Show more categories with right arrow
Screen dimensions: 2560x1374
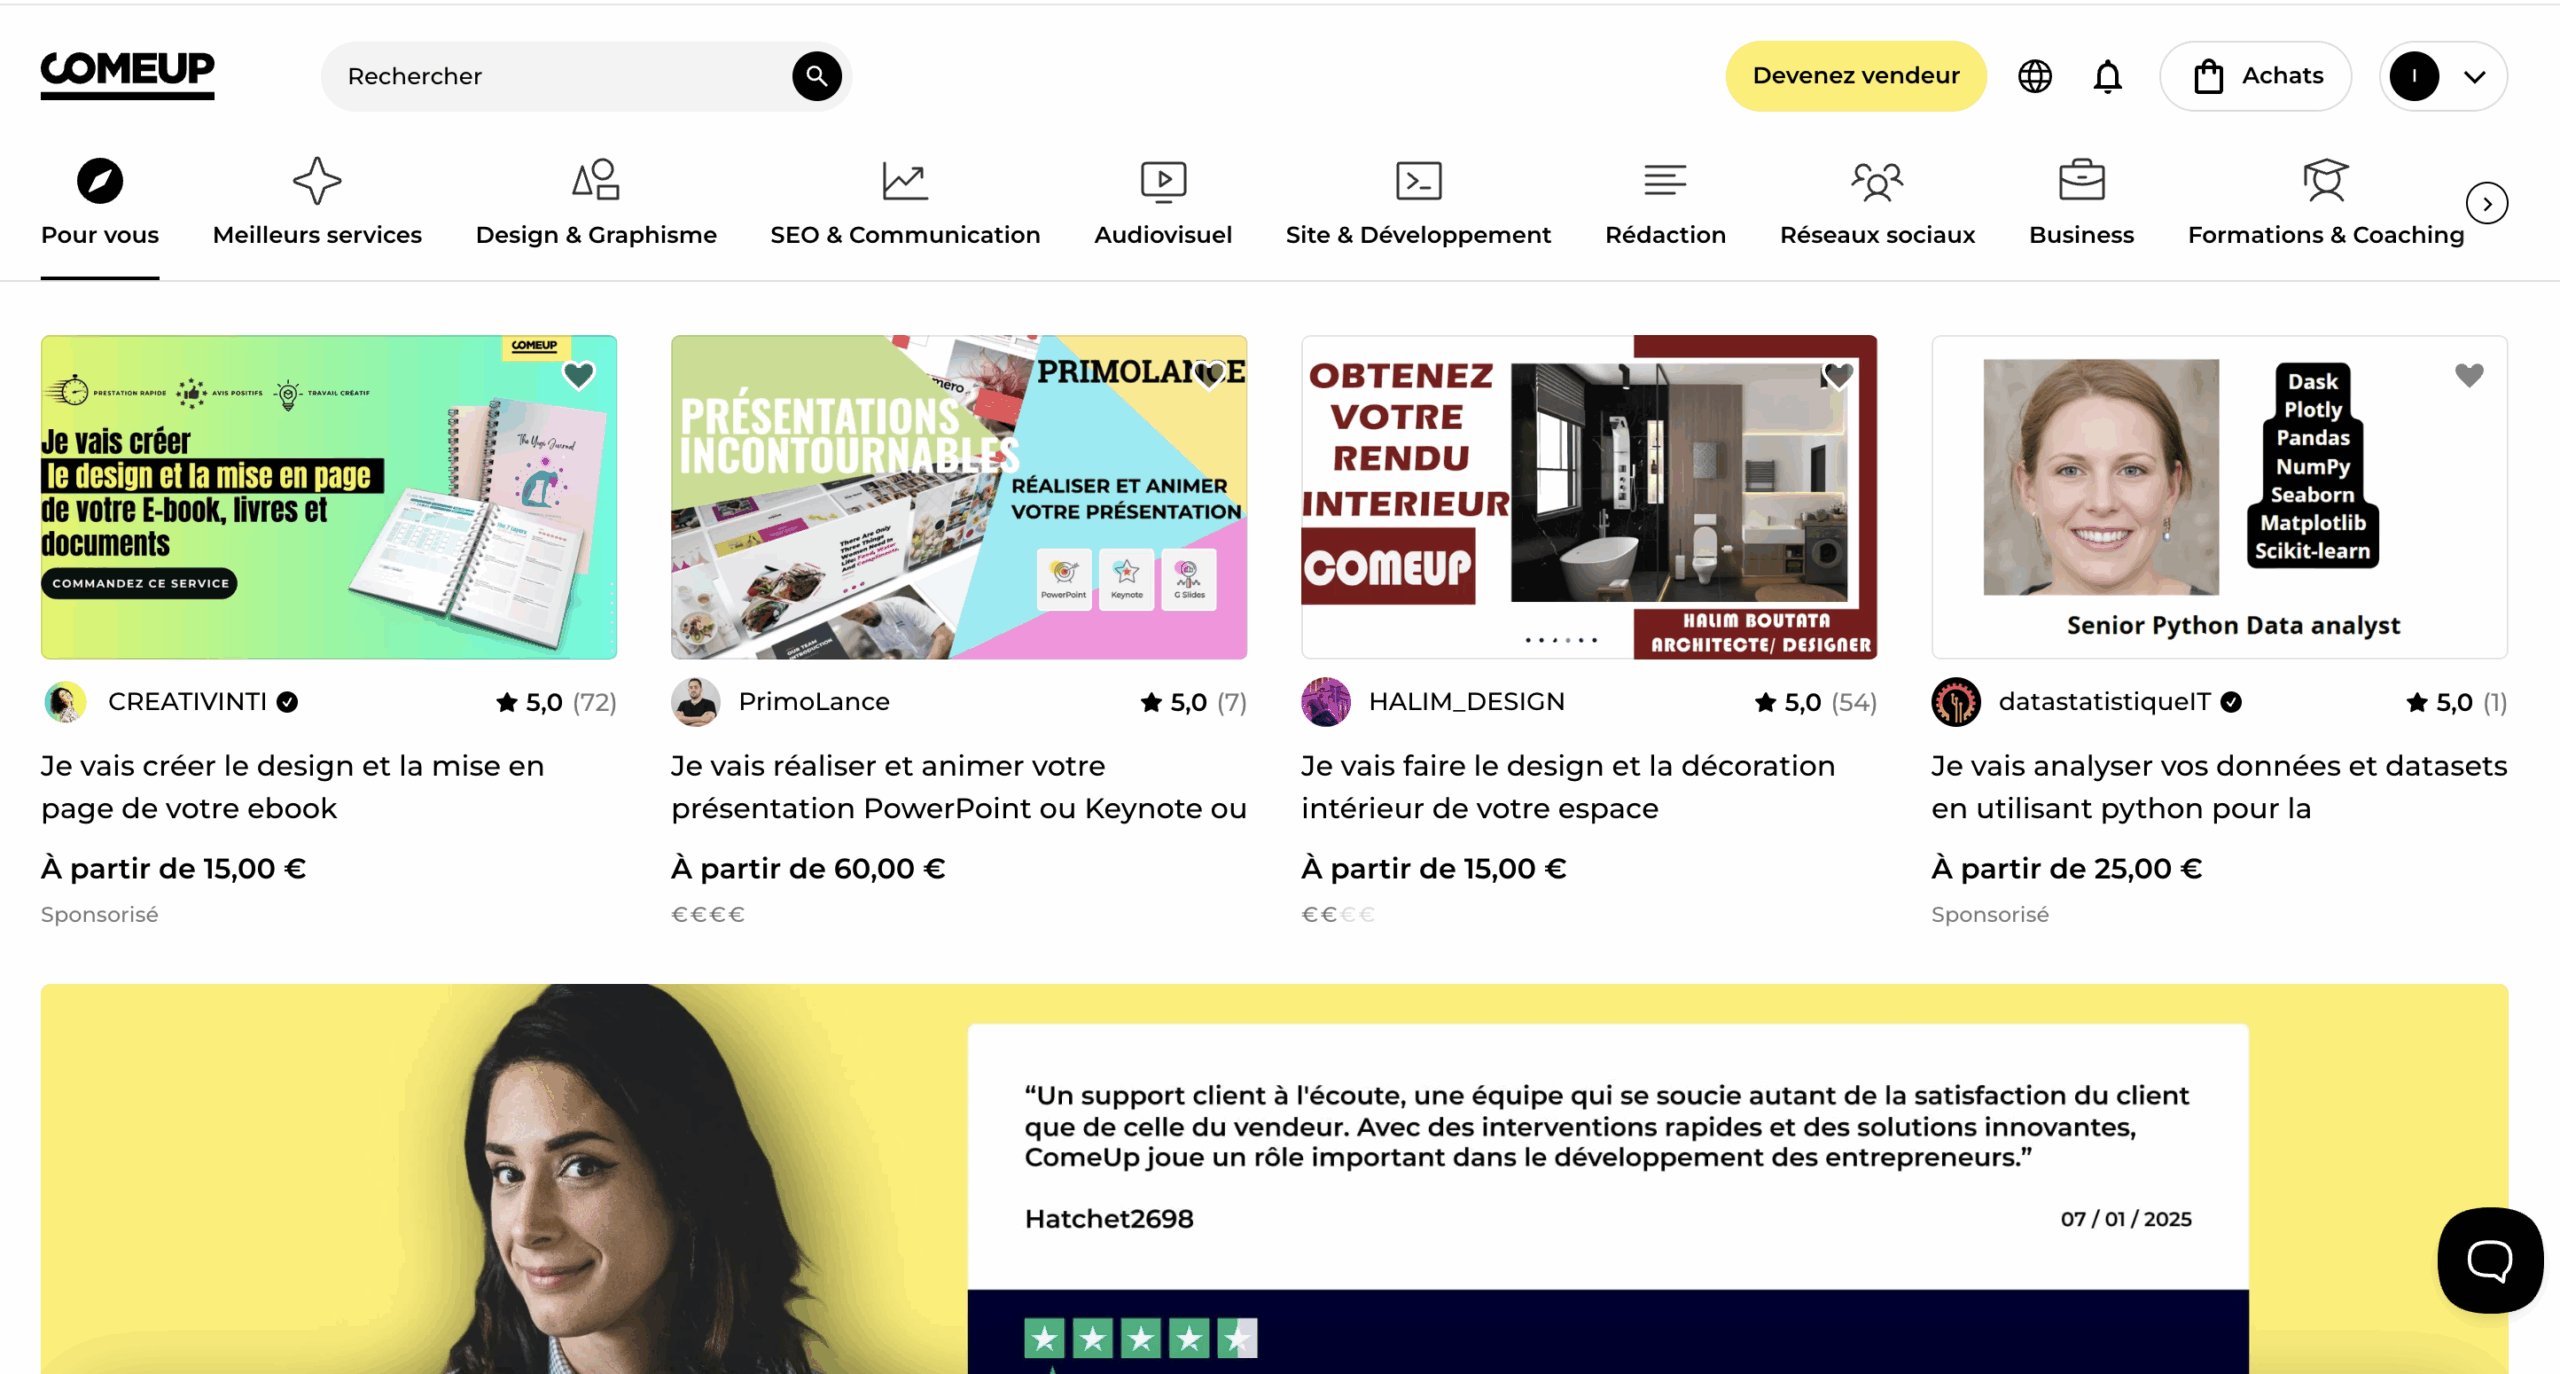(2486, 204)
